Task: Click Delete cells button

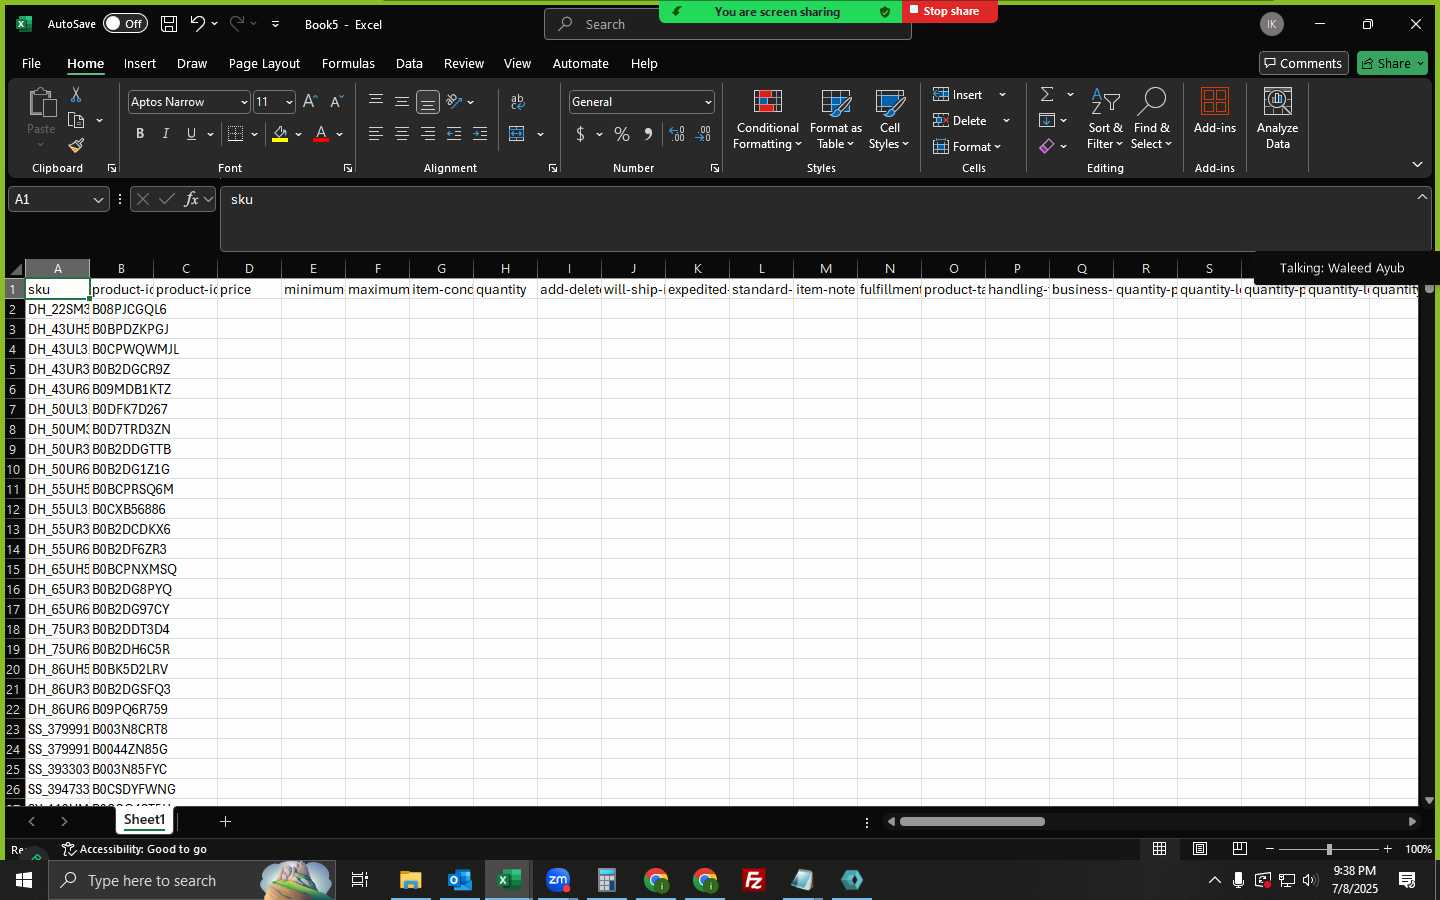Action: click(960, 120)
